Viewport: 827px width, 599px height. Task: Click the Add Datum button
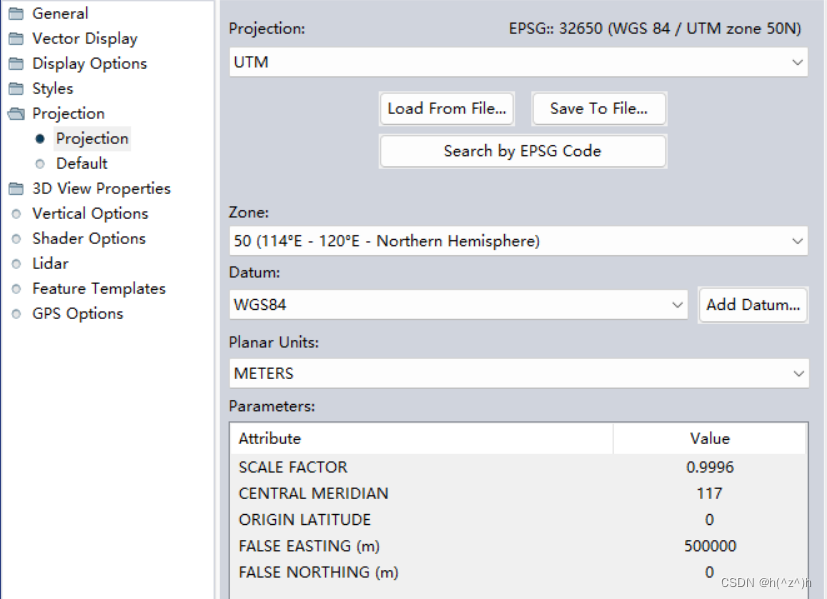[753, 305]
